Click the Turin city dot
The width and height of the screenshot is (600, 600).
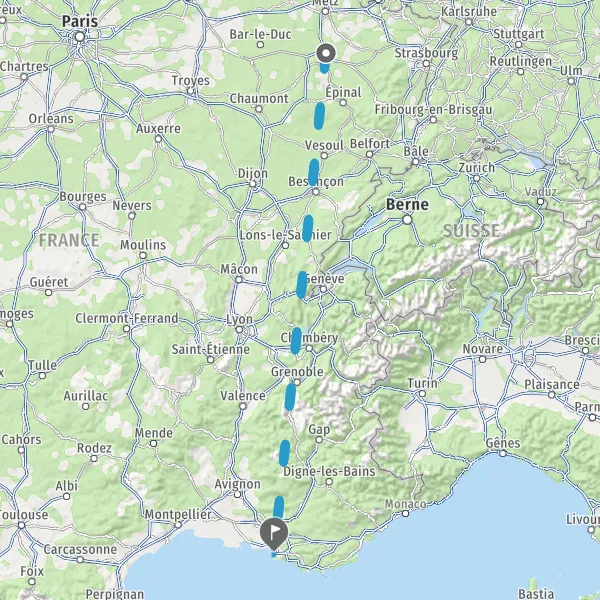(x=422, y=393)
